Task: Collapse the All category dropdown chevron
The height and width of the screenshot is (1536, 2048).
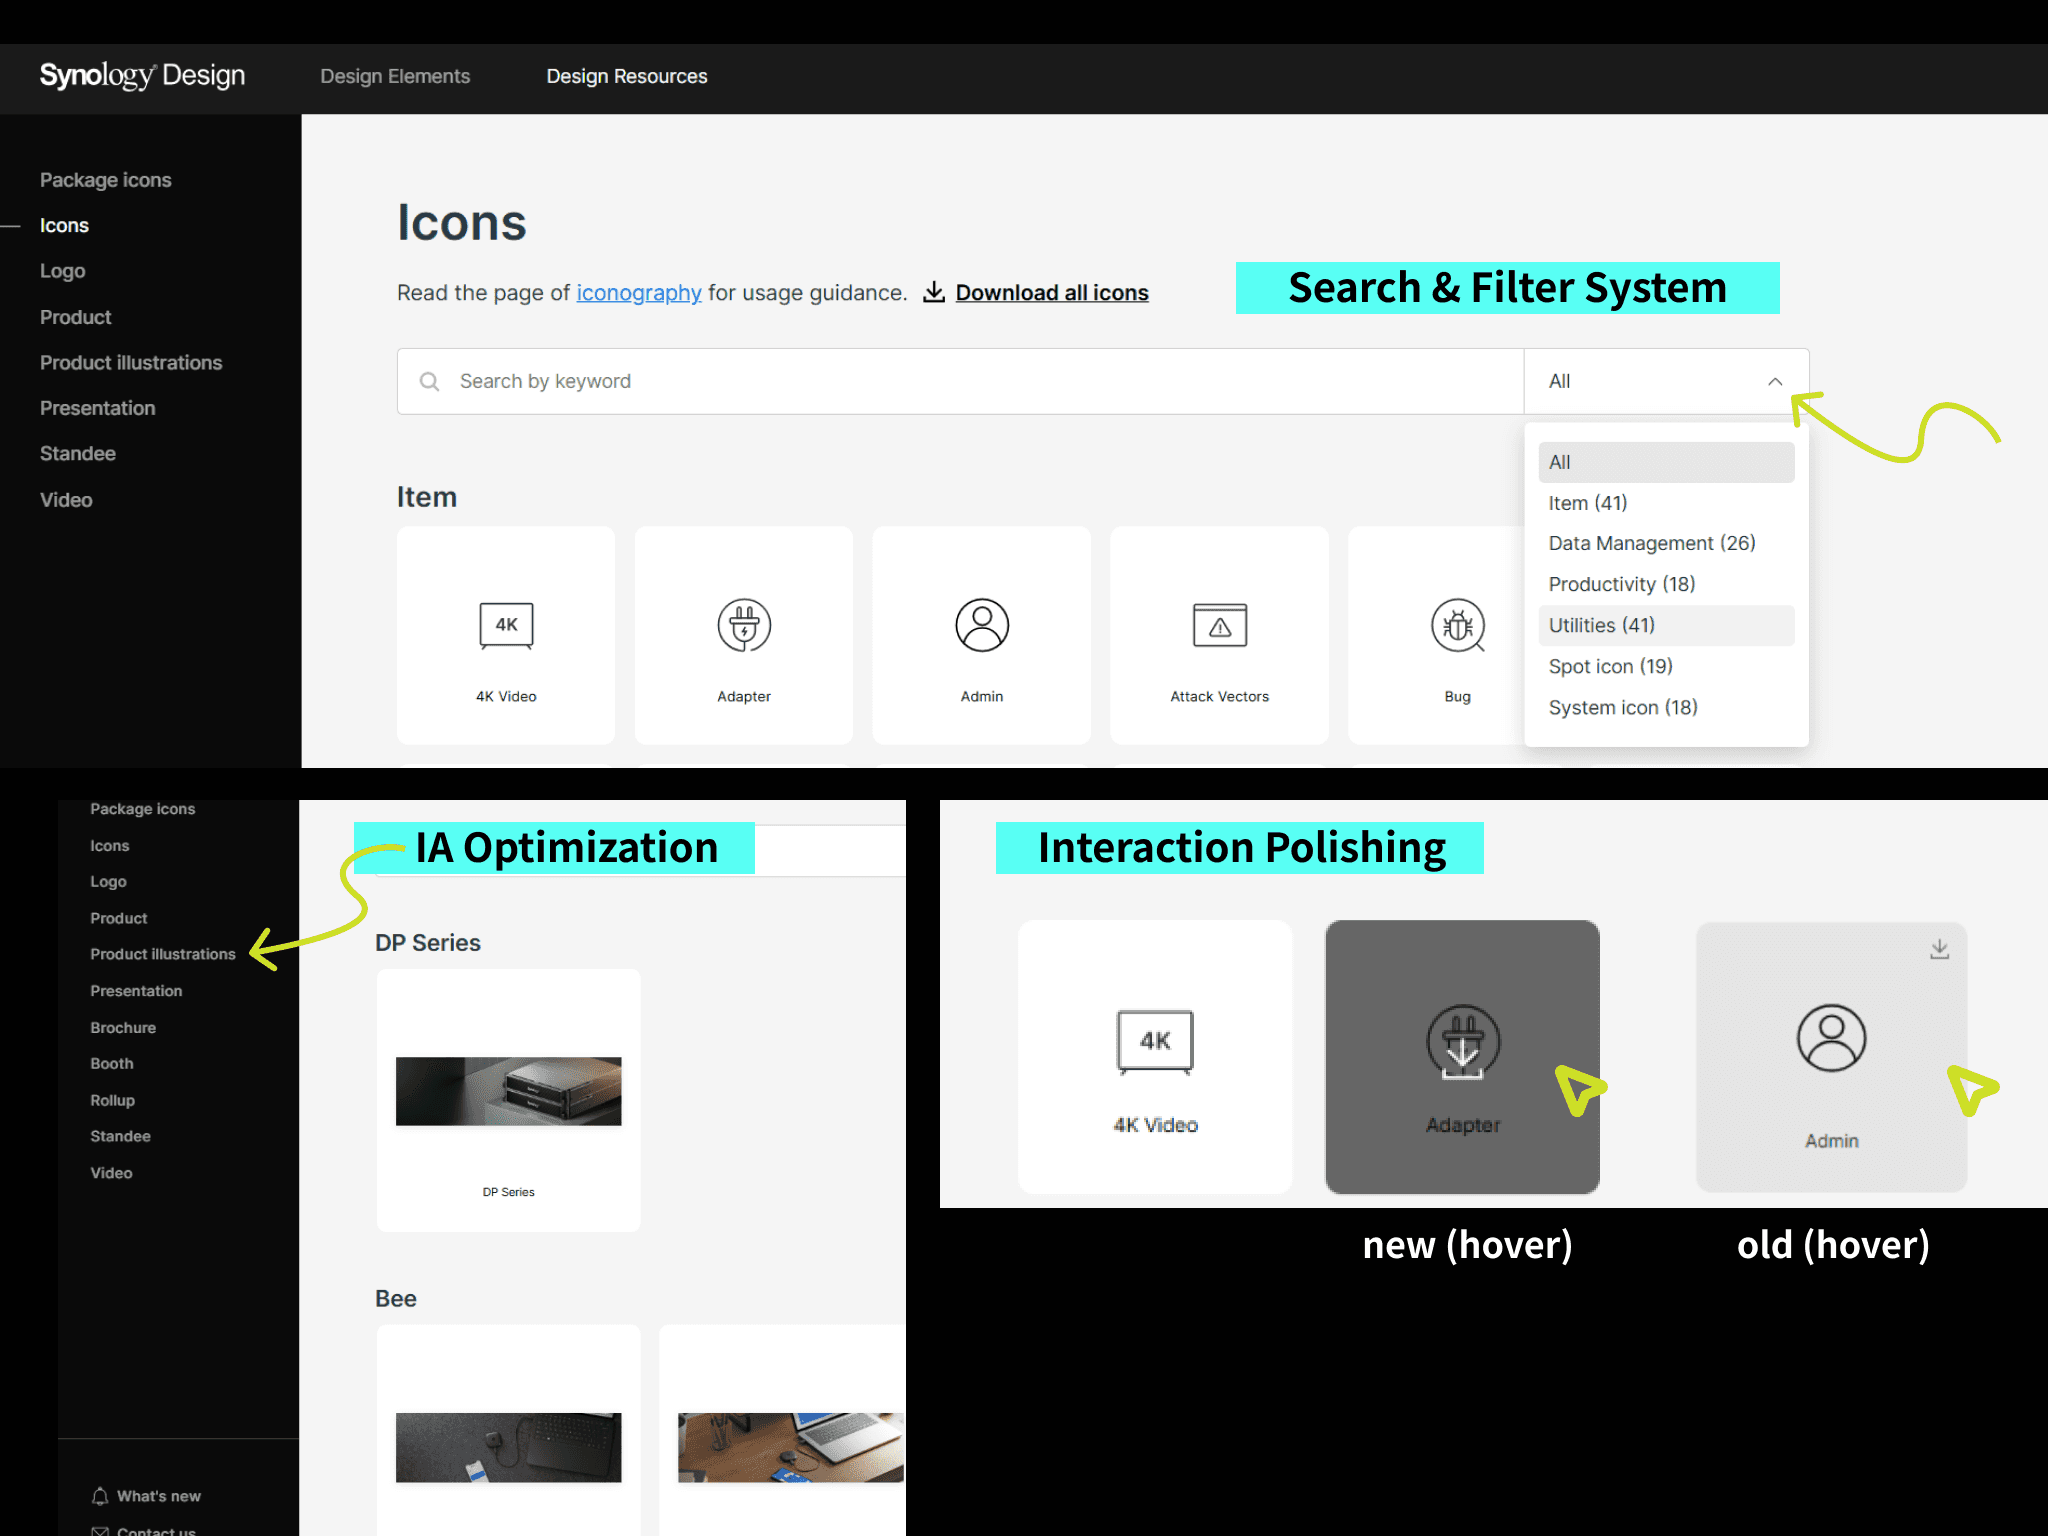Action: 1774,381
